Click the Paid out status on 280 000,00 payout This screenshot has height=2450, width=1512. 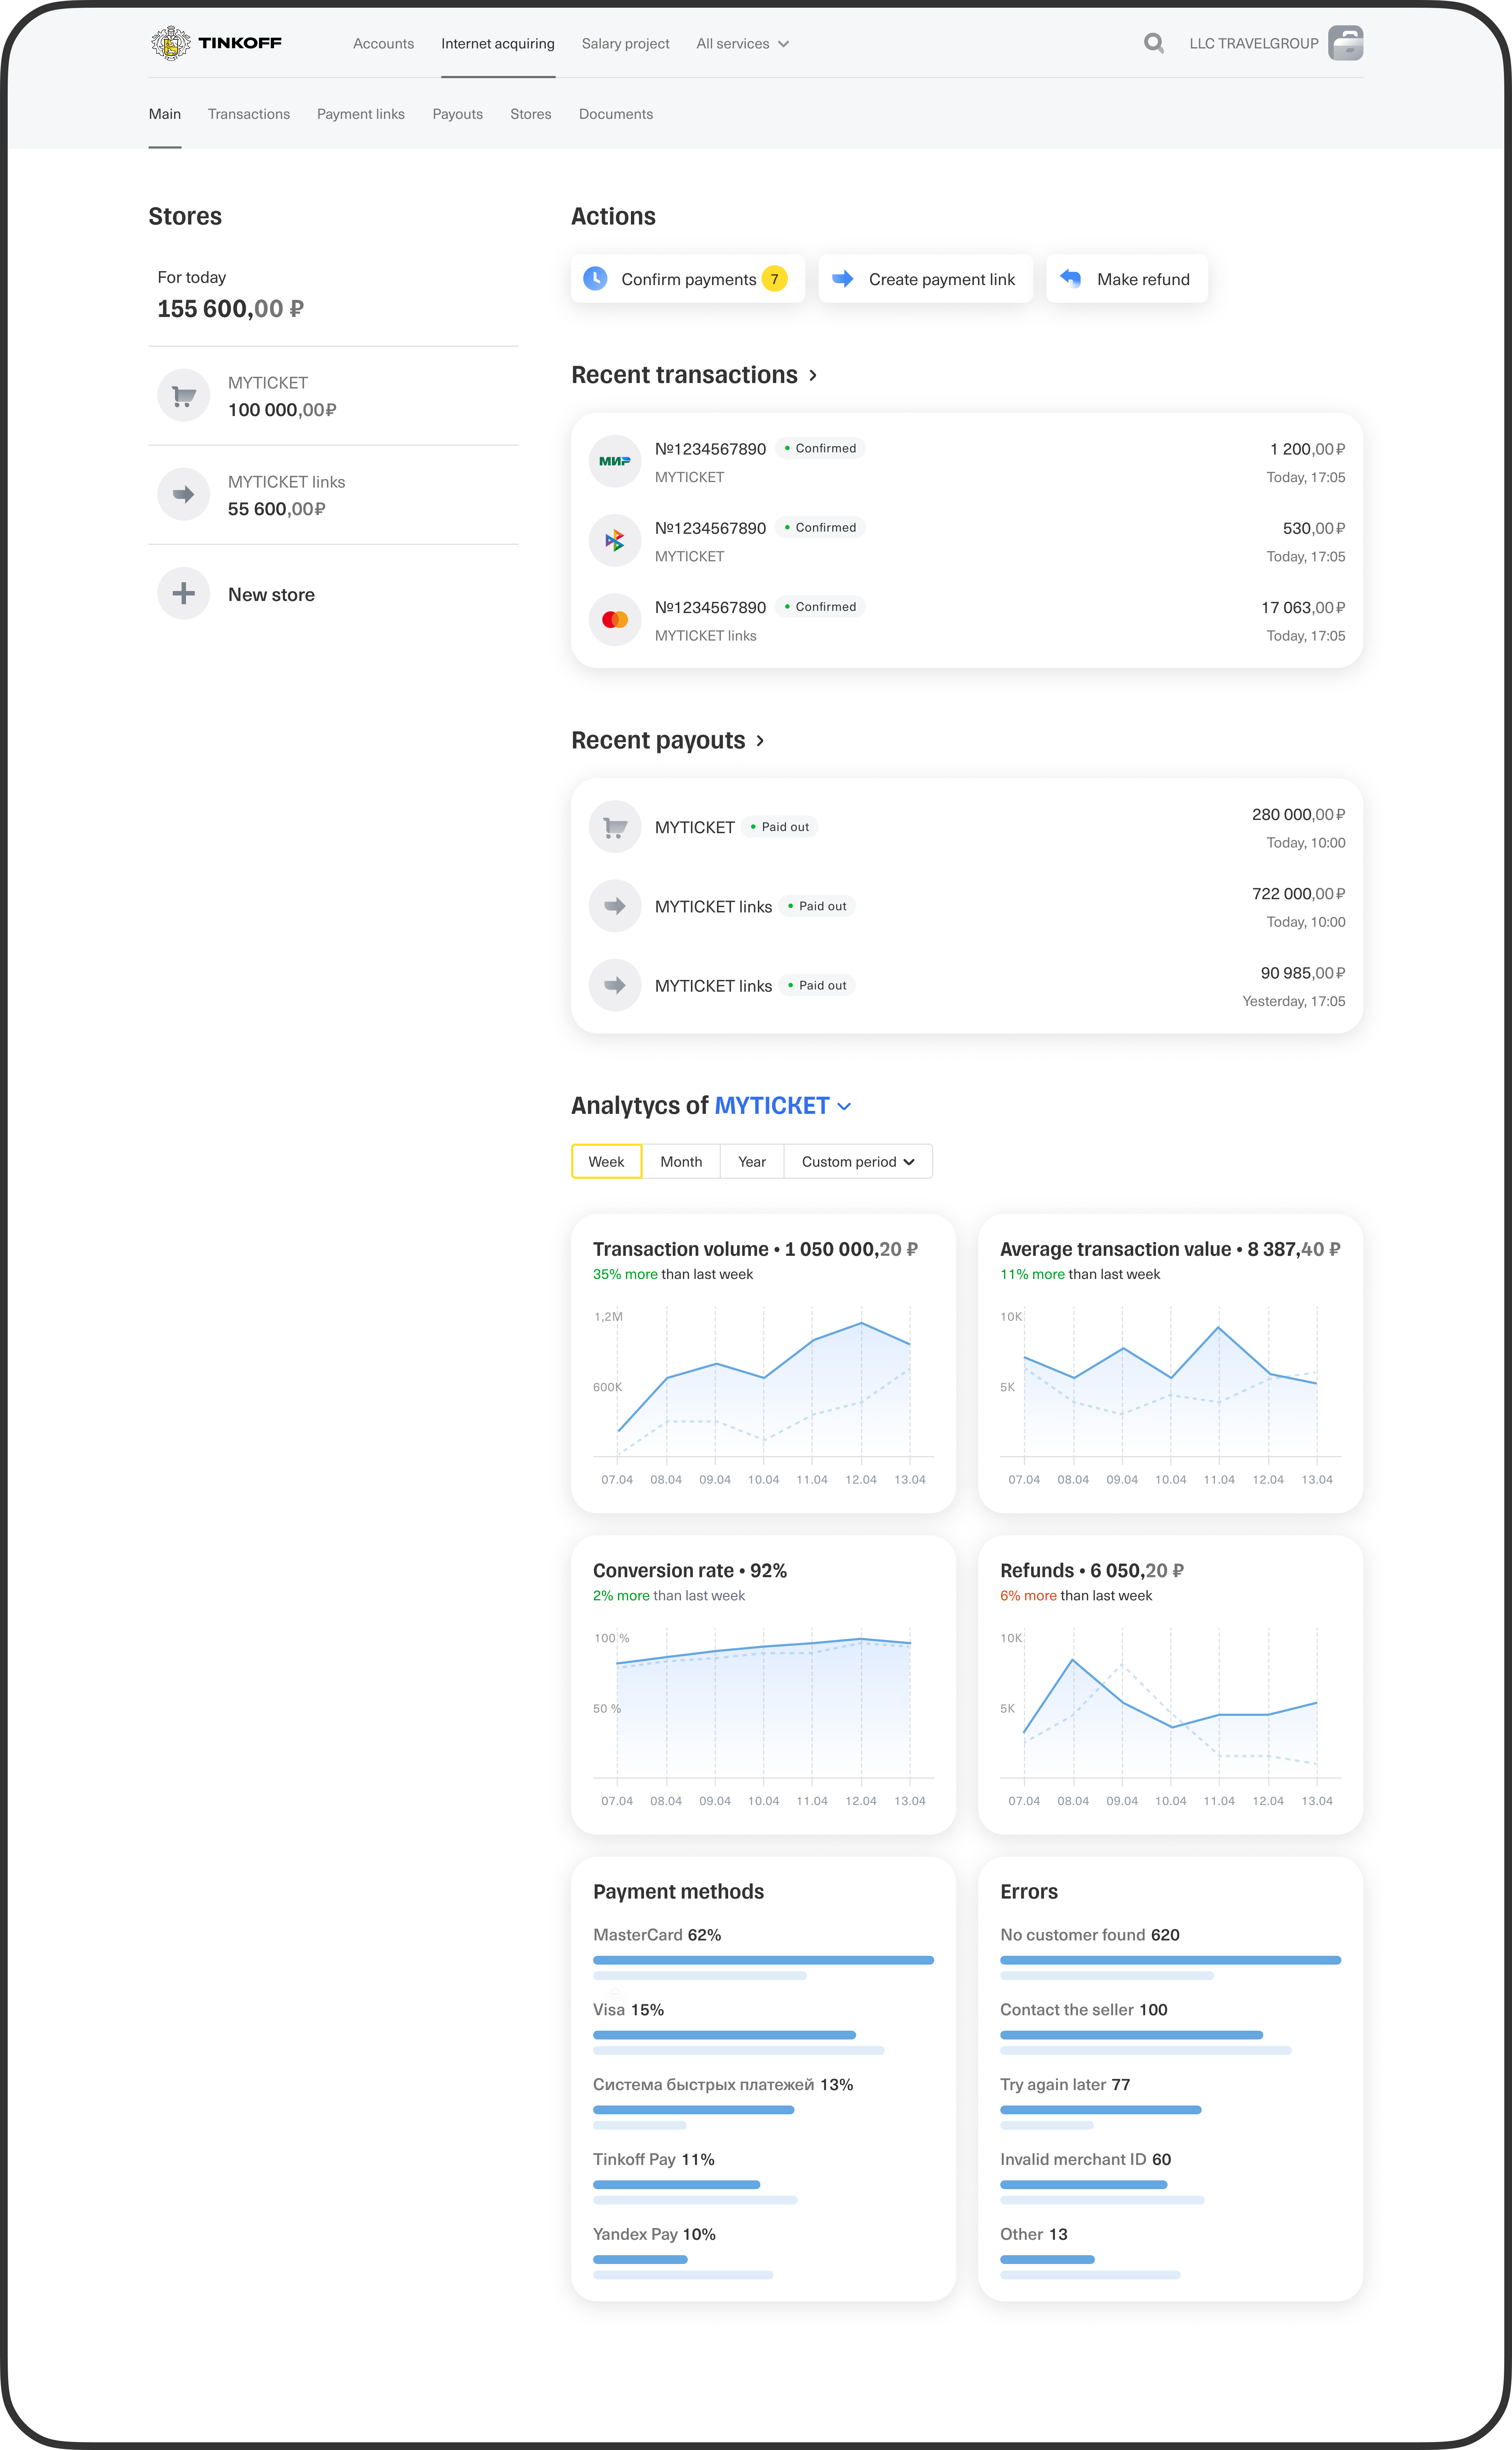click(780, 827)
